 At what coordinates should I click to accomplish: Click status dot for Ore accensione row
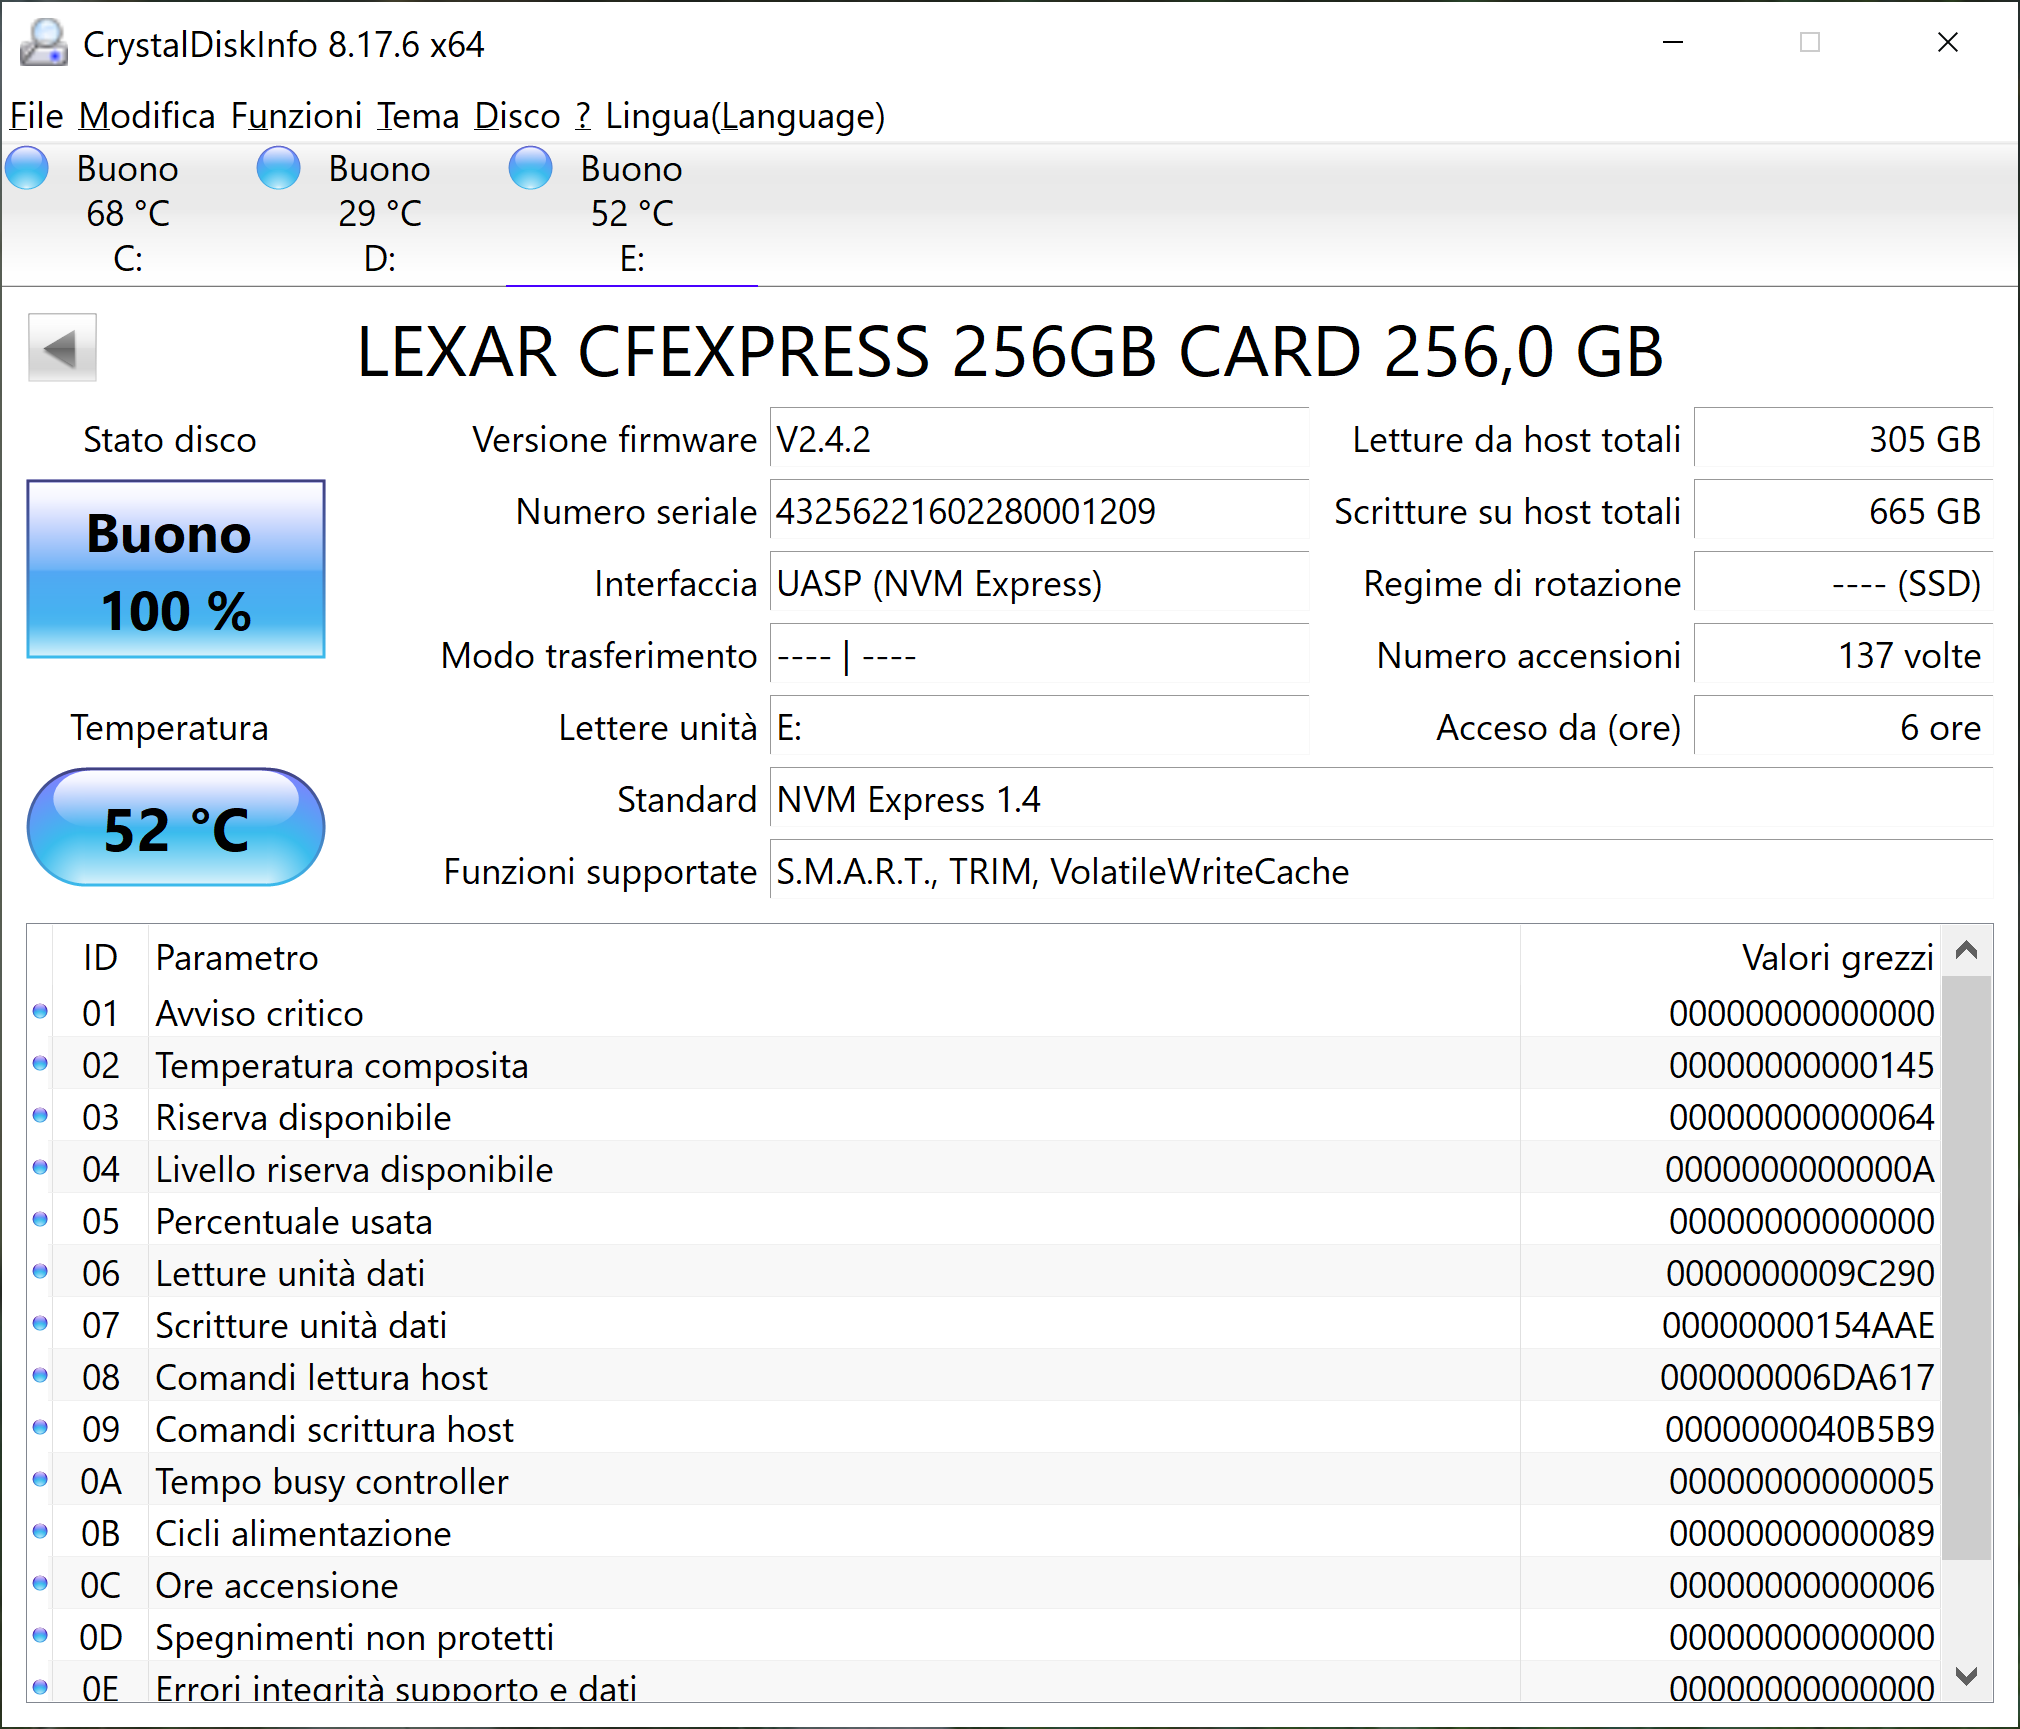40,1584
